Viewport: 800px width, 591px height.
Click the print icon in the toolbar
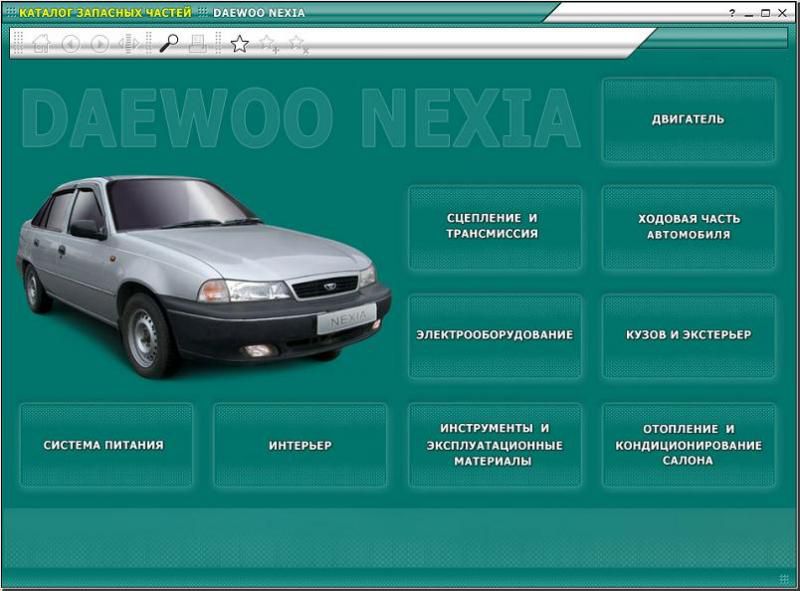tap(198, 44)
